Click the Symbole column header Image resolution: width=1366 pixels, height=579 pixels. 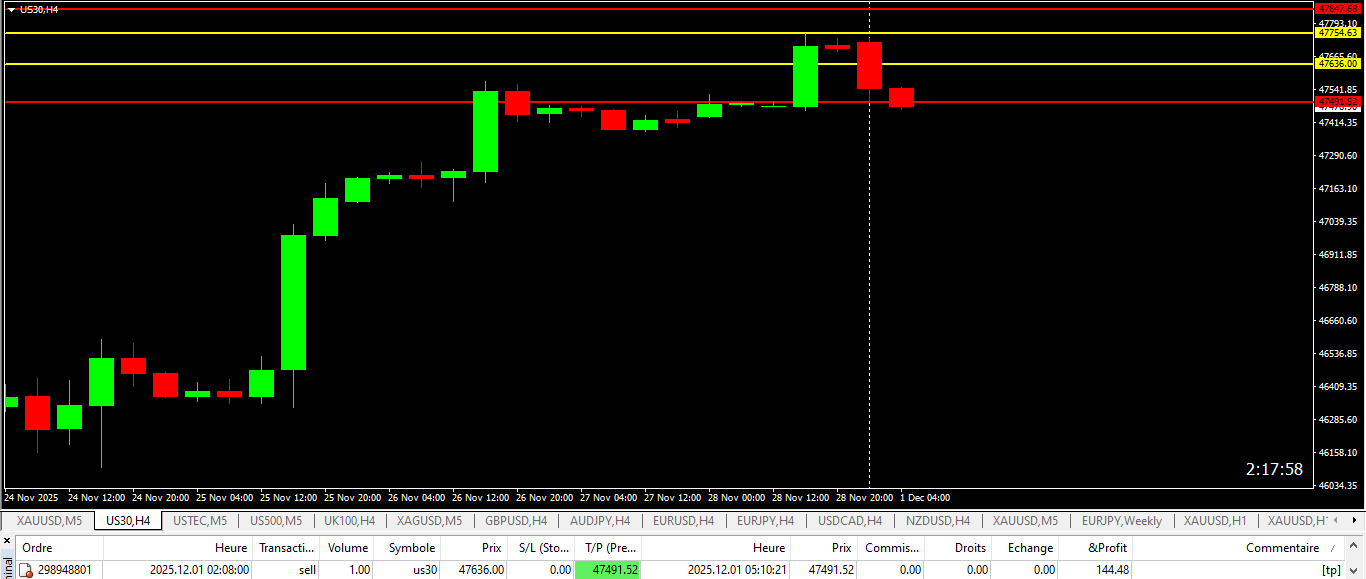point(411,548)
